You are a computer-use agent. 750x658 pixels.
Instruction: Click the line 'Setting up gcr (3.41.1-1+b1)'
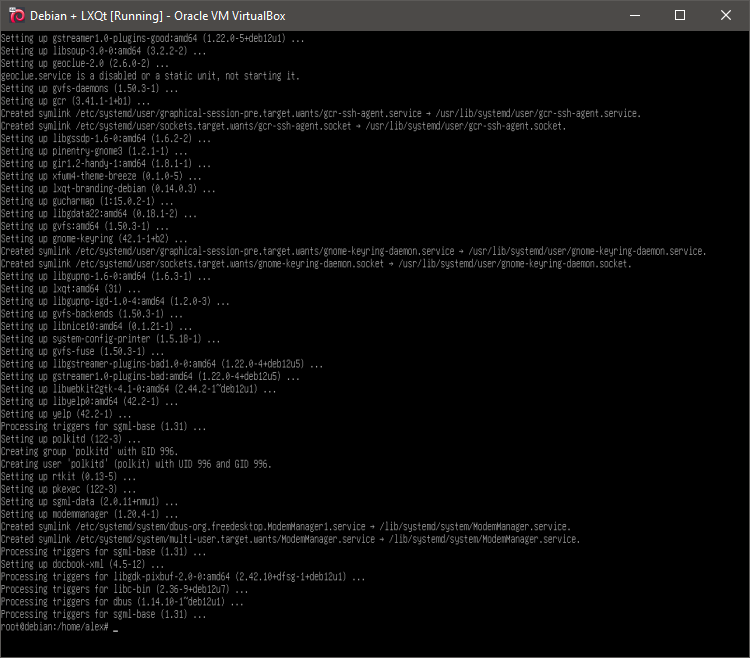[x=76, y=101]
